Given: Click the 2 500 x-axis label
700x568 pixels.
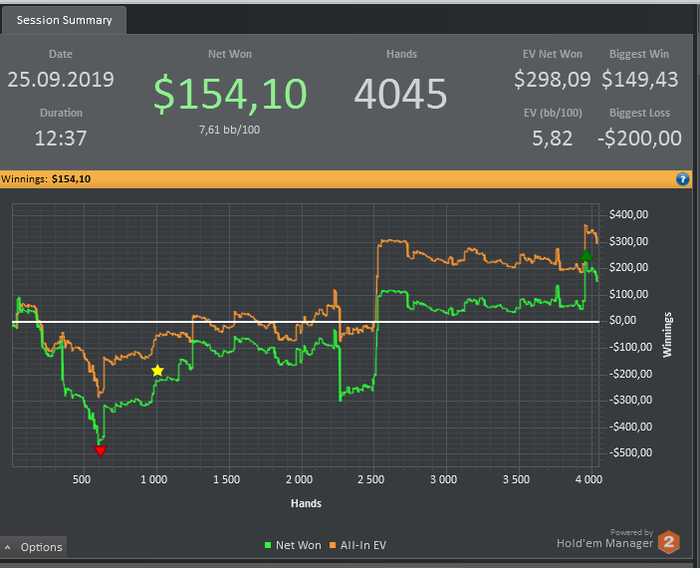Looking at the screenshot, I should pos(371,480).
